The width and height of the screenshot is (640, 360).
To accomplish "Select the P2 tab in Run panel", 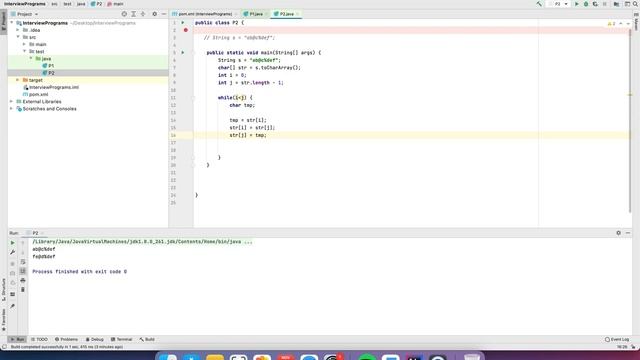I will [x=35, y=233].
